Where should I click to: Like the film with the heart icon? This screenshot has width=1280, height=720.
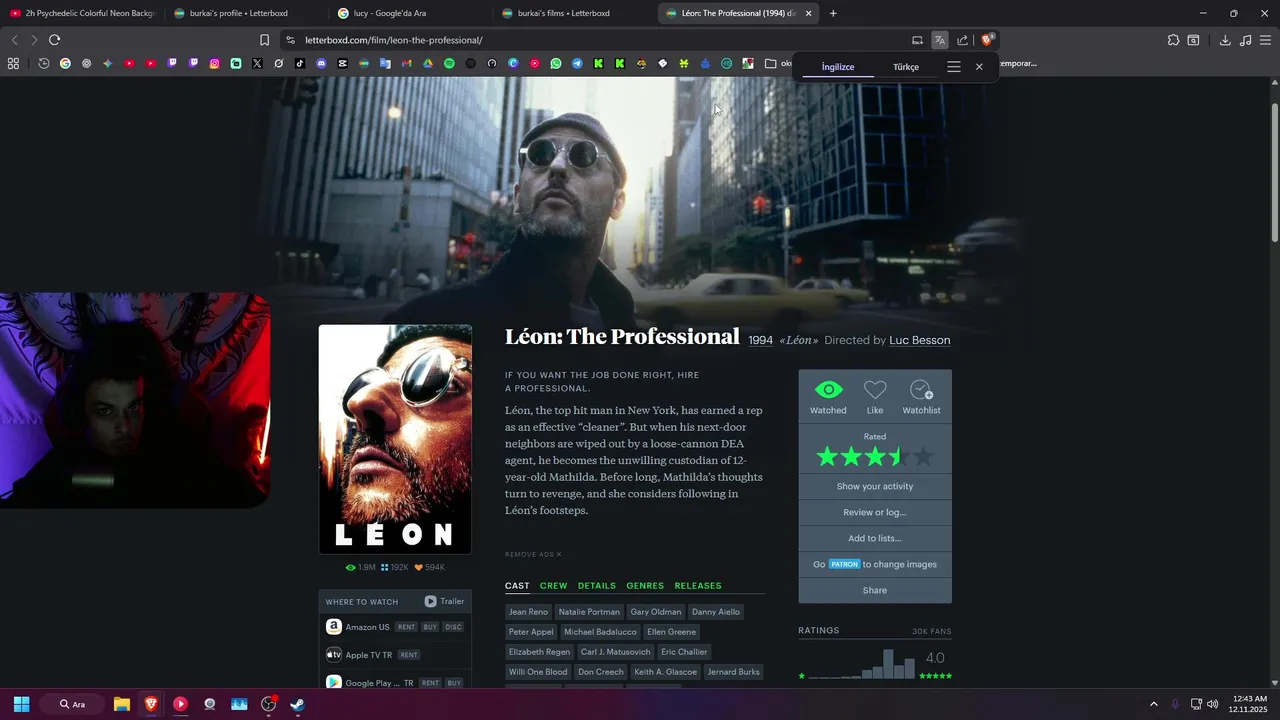coord(875,390)
